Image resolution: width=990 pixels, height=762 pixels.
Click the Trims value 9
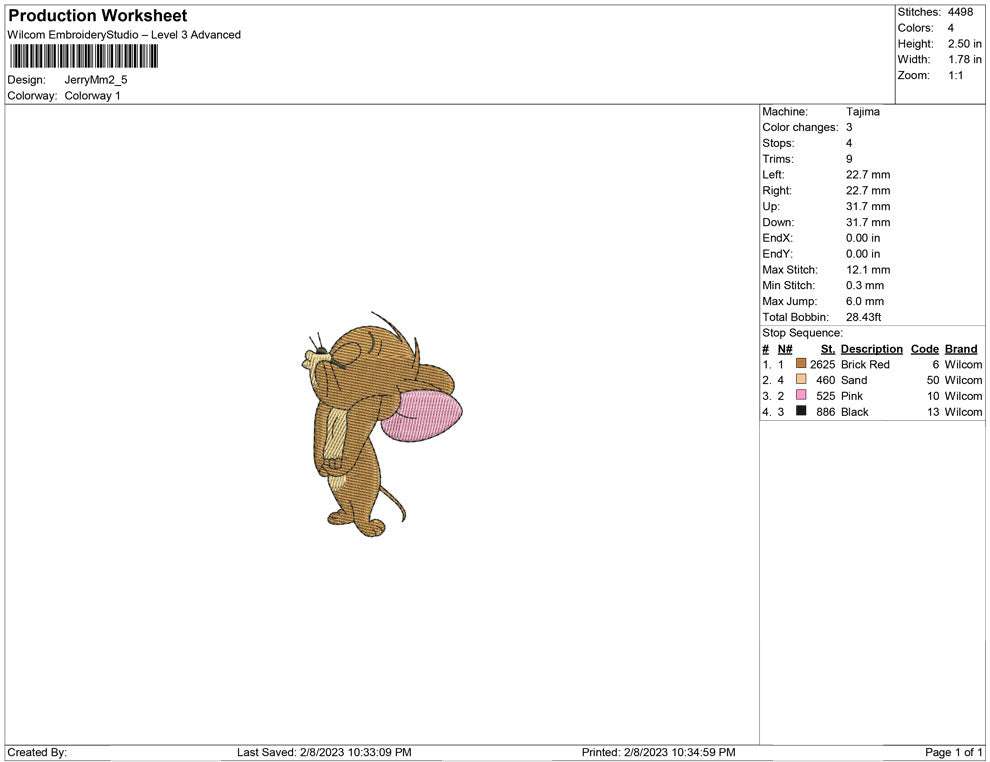tap(849, 159)
